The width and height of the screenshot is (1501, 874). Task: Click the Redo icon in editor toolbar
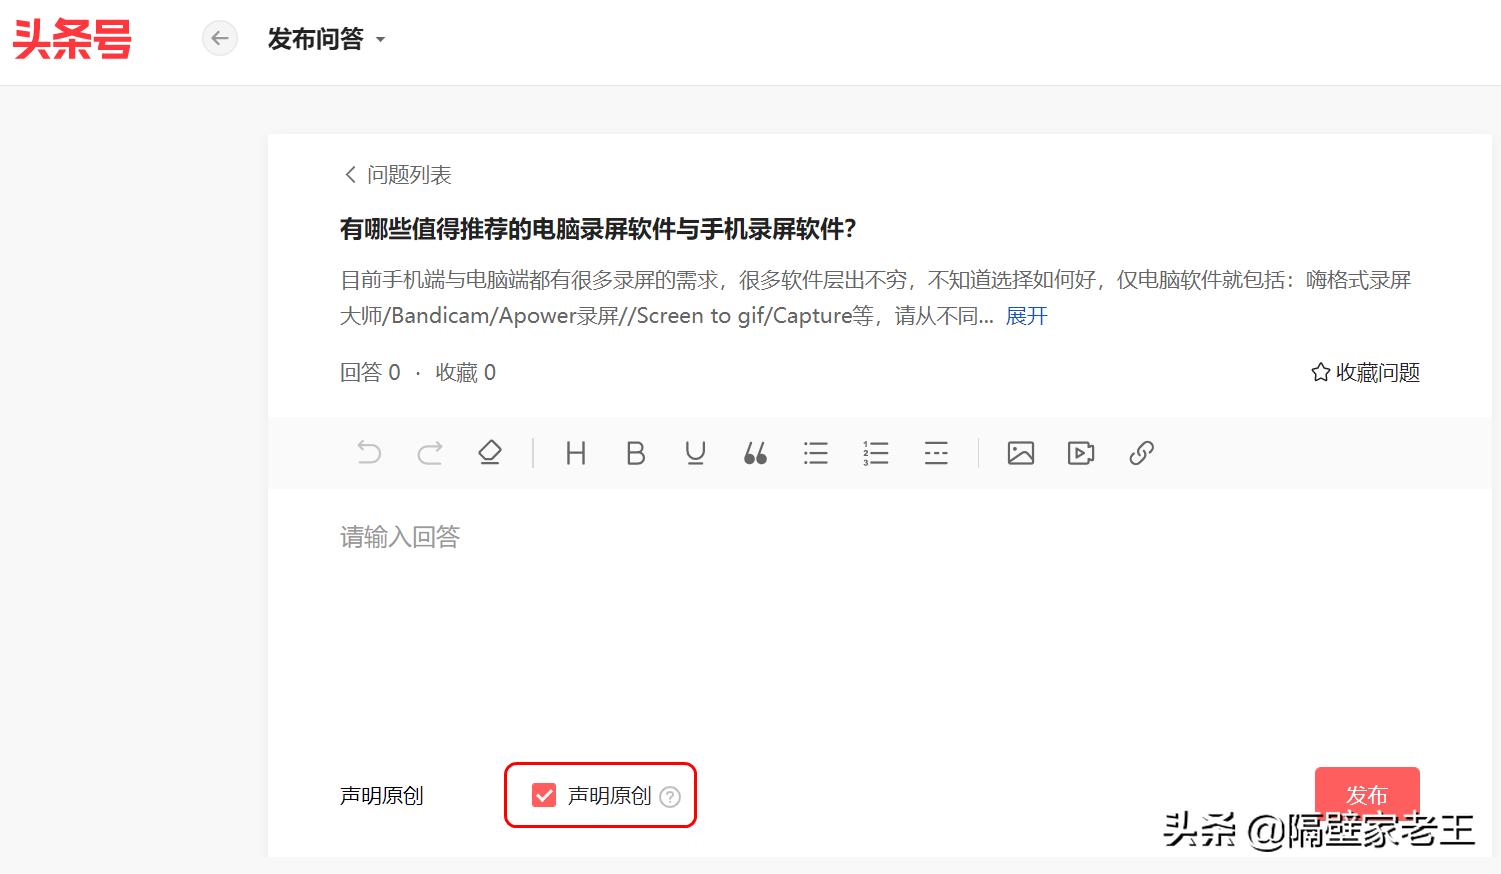click(430, 453)
